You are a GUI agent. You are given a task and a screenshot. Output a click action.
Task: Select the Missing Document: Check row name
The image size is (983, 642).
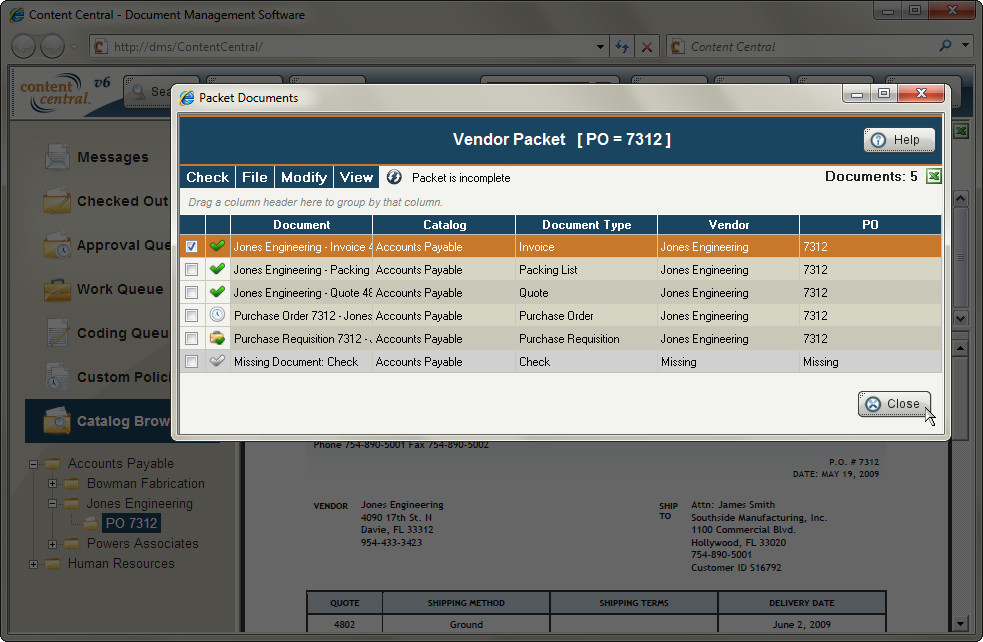click(296, 362)
